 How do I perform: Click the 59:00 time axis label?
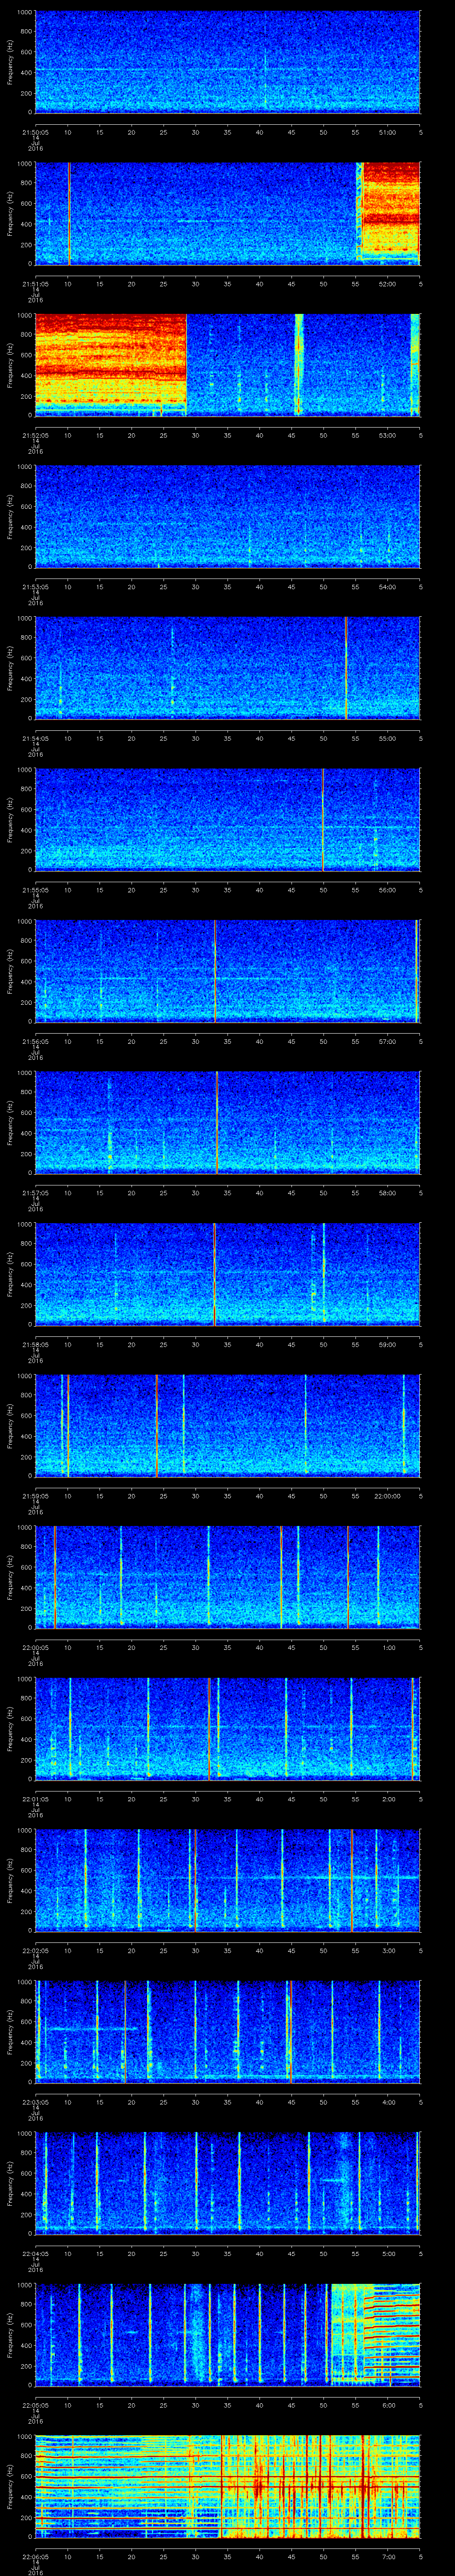coord(387,1345)
